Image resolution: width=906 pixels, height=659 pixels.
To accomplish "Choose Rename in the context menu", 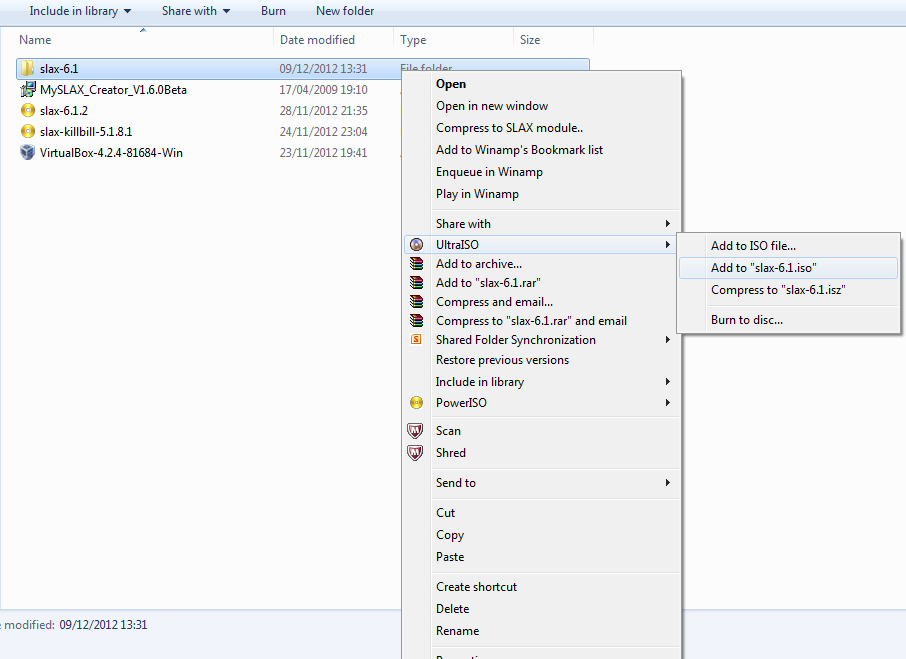I will point(457,631).
